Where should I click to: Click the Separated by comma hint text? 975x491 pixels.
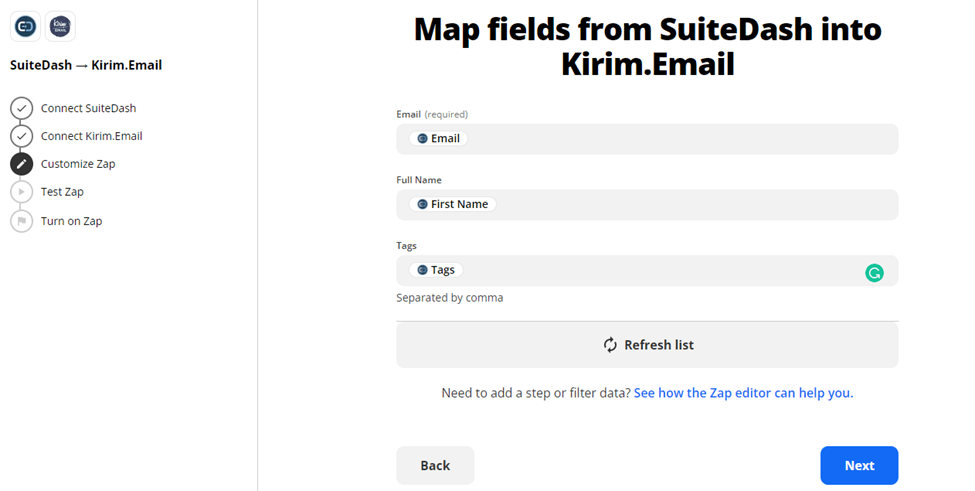(x=450, y=298)
